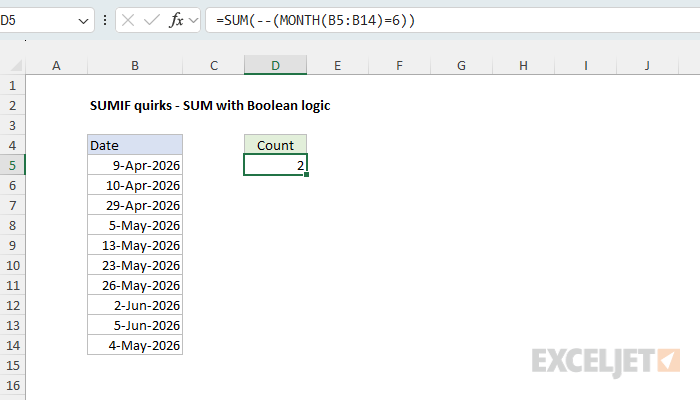Confirm formula entry with checkmark icon
Screen dimensions: 700x400
pyautogui.click(x=152, y=21)
